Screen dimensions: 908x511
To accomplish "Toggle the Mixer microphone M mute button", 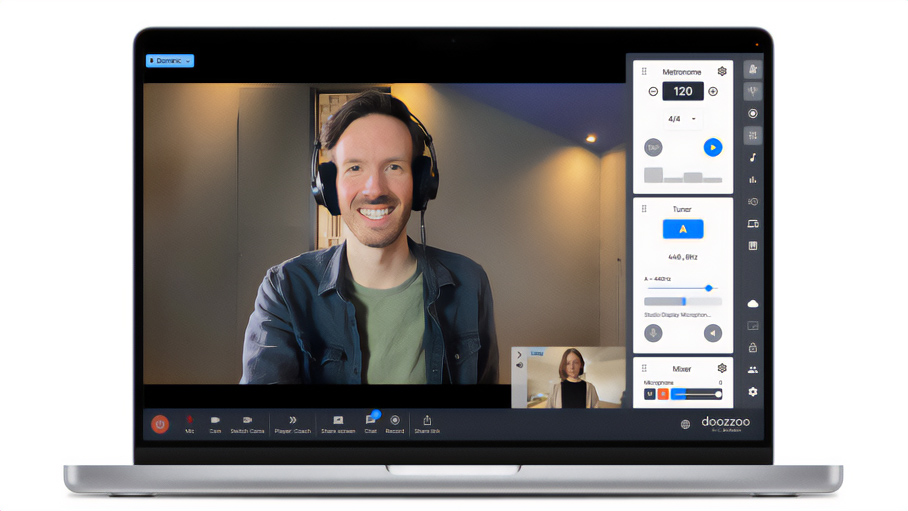I will coord(649,394).
